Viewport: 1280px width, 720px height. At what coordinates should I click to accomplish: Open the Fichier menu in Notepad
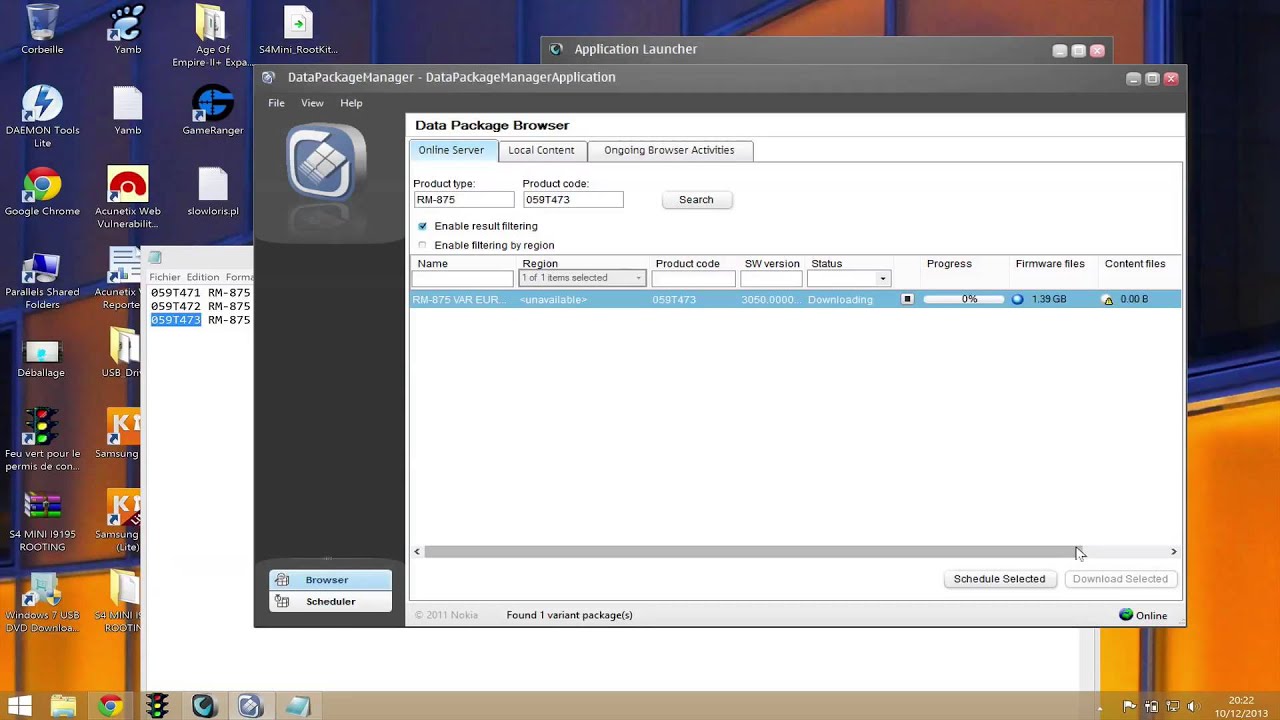[165, 277]
